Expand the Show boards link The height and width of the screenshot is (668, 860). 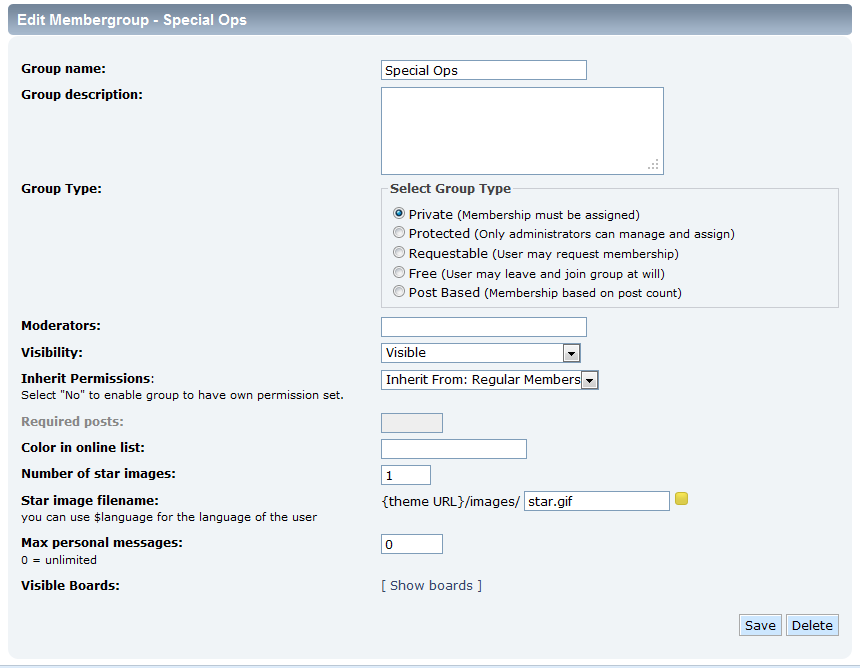pyautogui.click(x=431, y=585)
